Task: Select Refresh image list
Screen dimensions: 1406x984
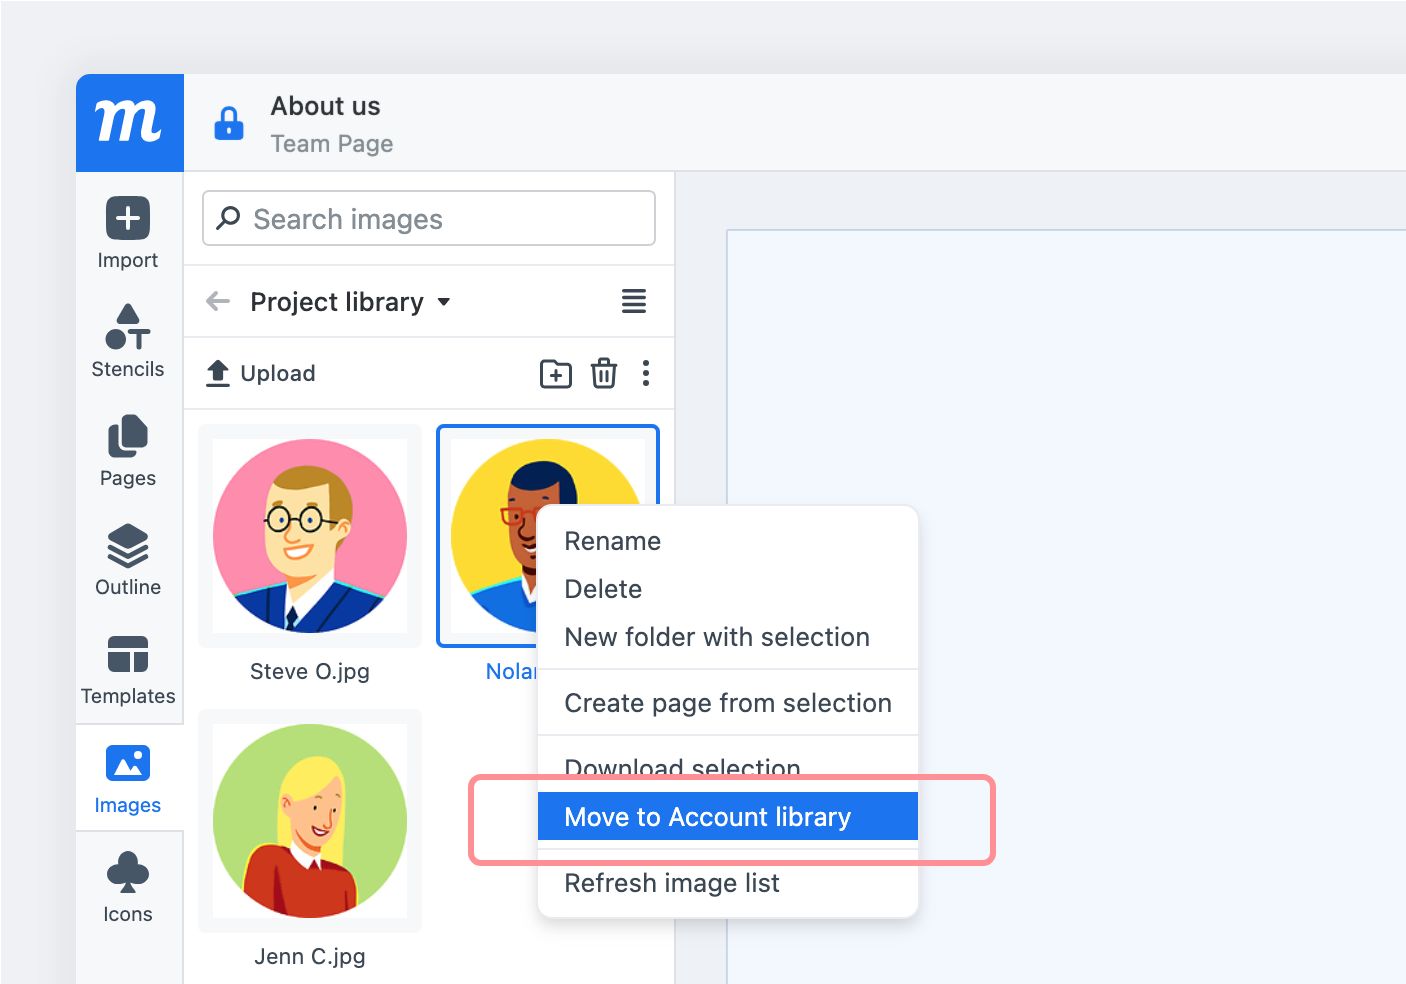Action: coord(728,883)
